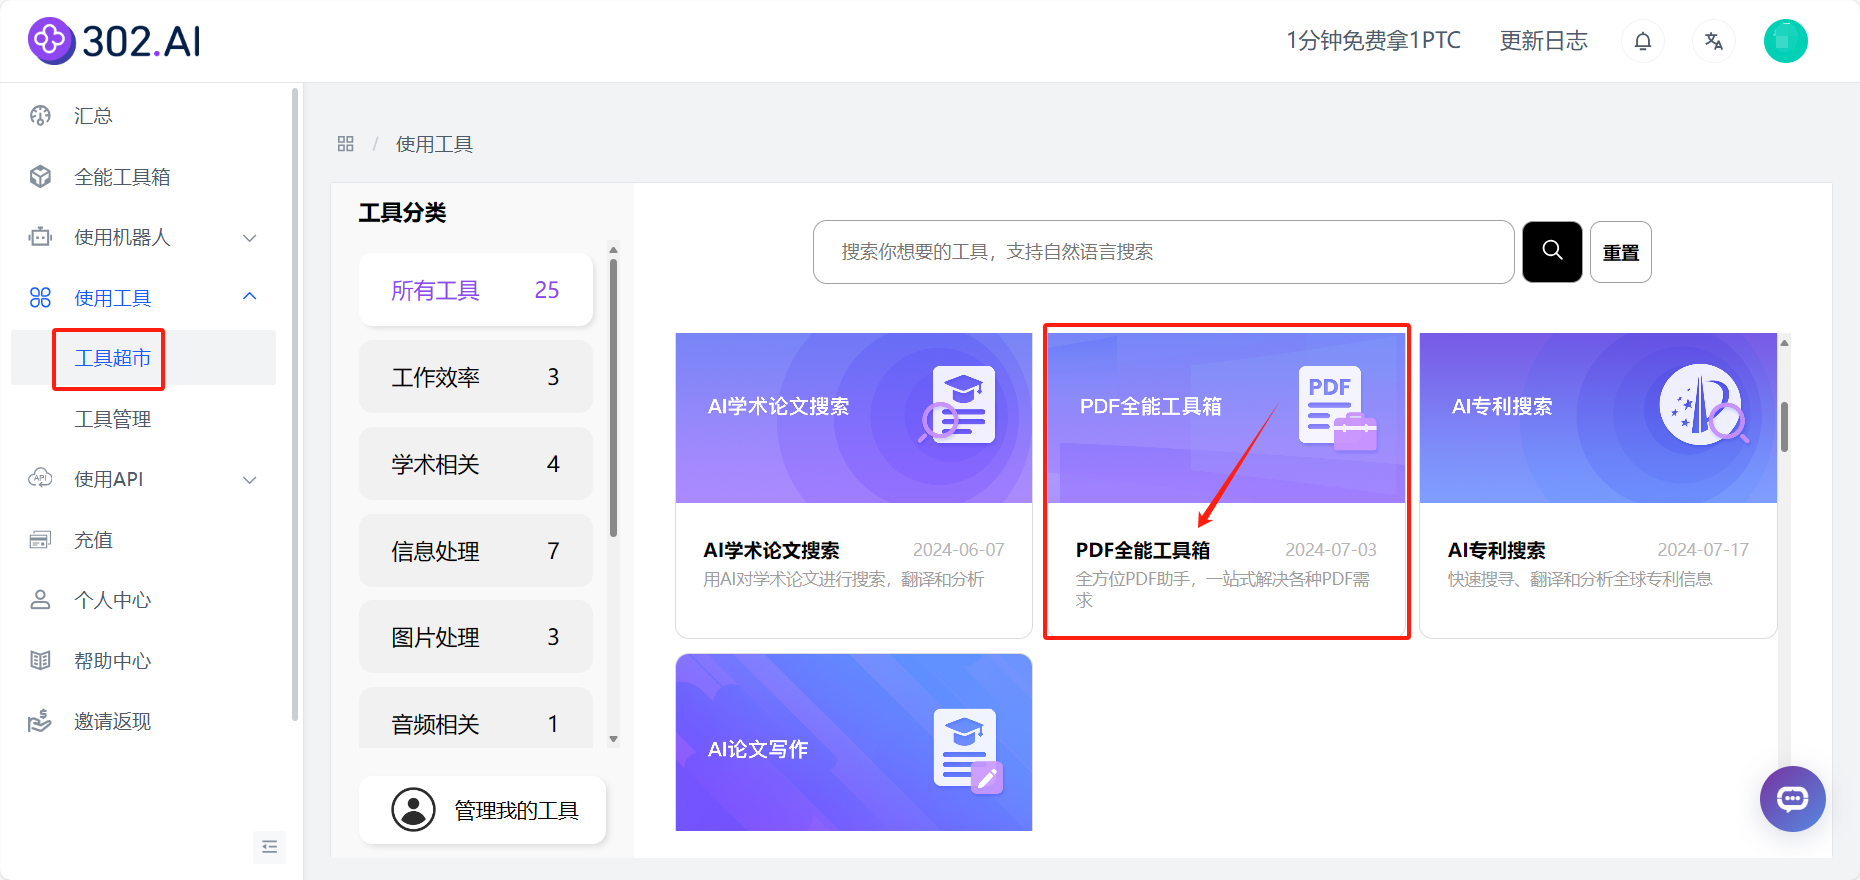Image resolution: width=1860 pixels, height=880 pixels.
Task: Open the AI学术论文搜索 tool card
Action: 854,485
